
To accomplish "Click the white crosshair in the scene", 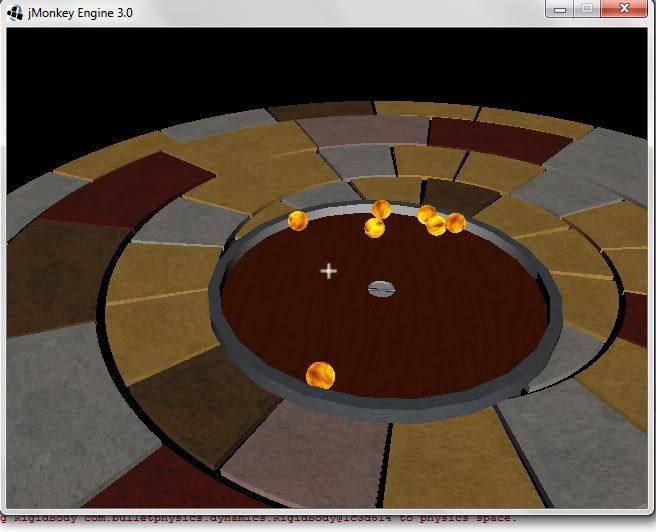I will click(328, 271).
